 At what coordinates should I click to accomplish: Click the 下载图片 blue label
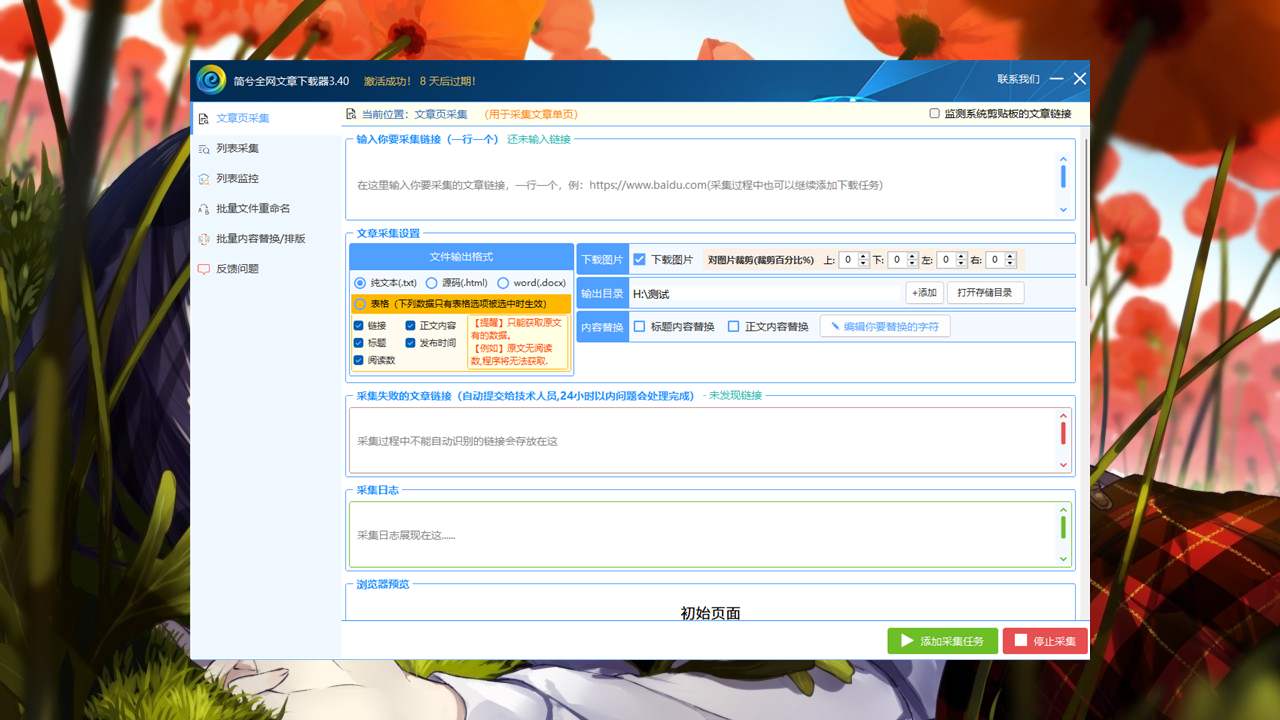[602, 259]
